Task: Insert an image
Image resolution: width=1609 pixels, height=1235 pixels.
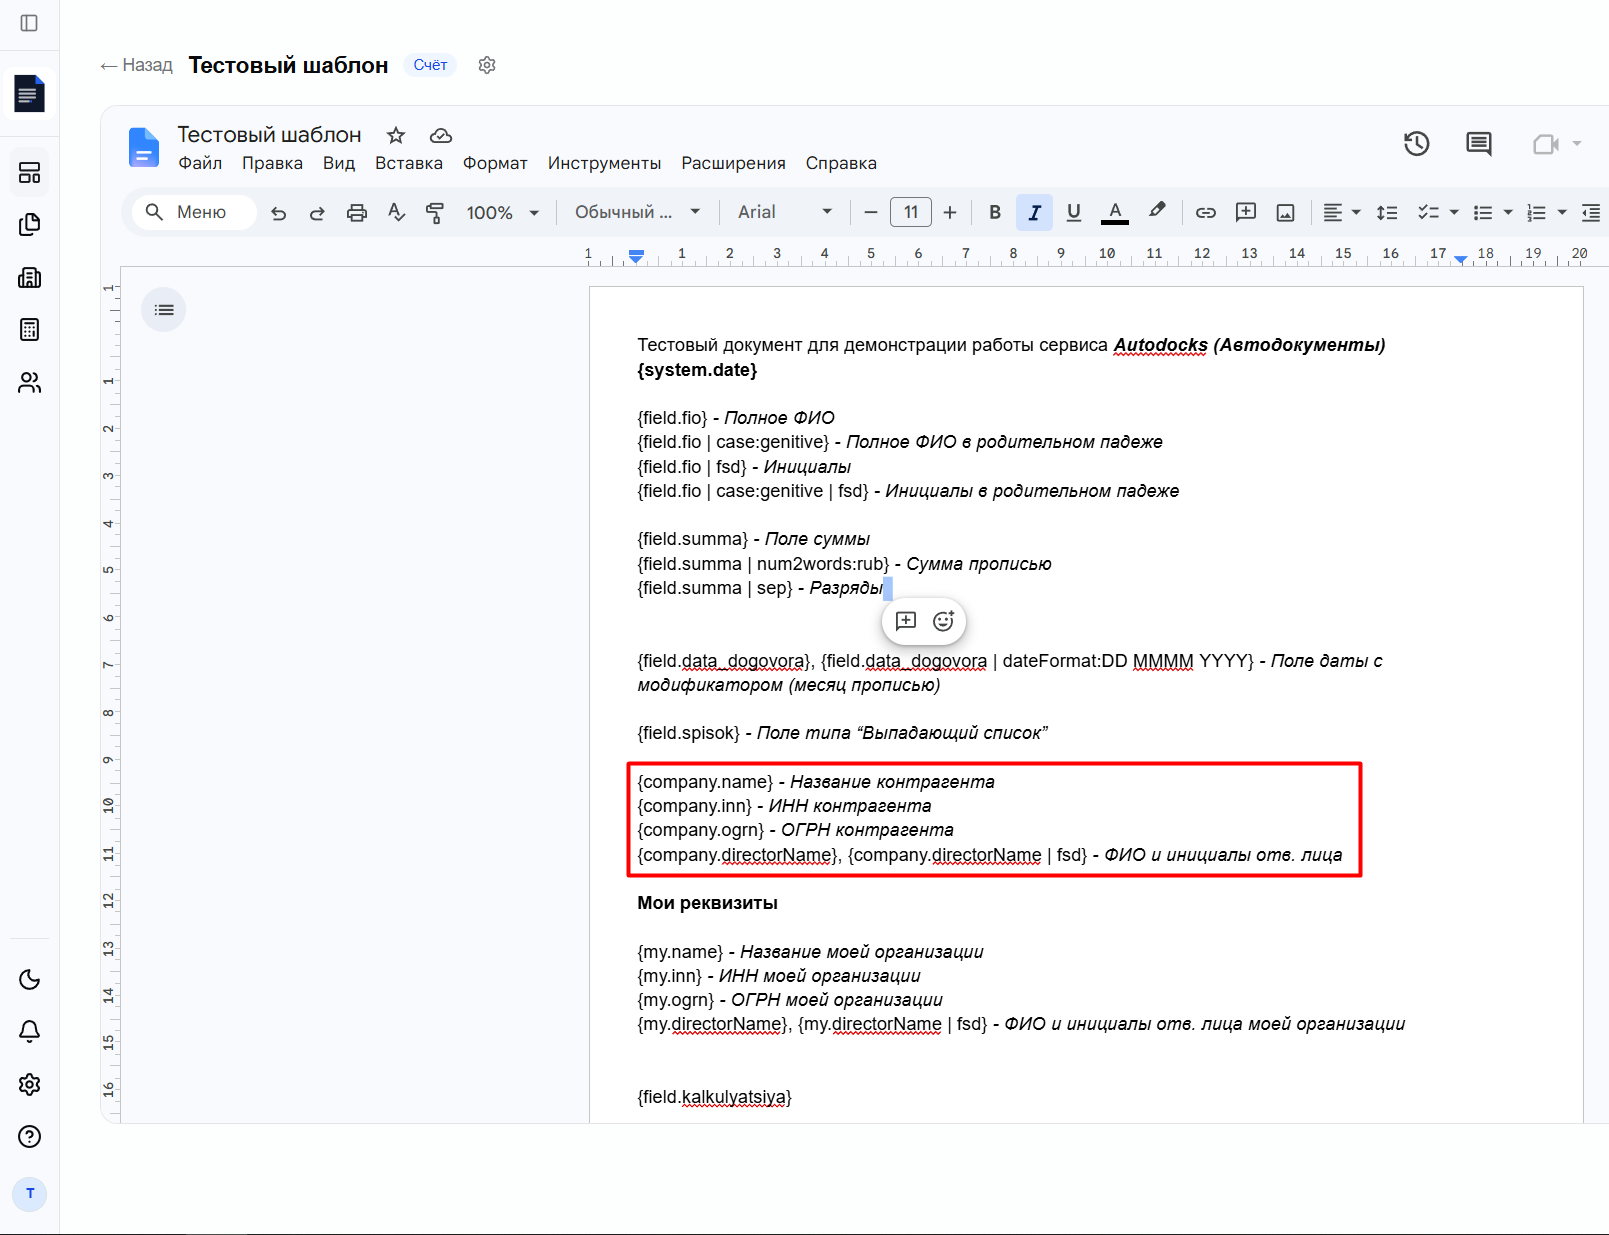Action: point(1285,212)
